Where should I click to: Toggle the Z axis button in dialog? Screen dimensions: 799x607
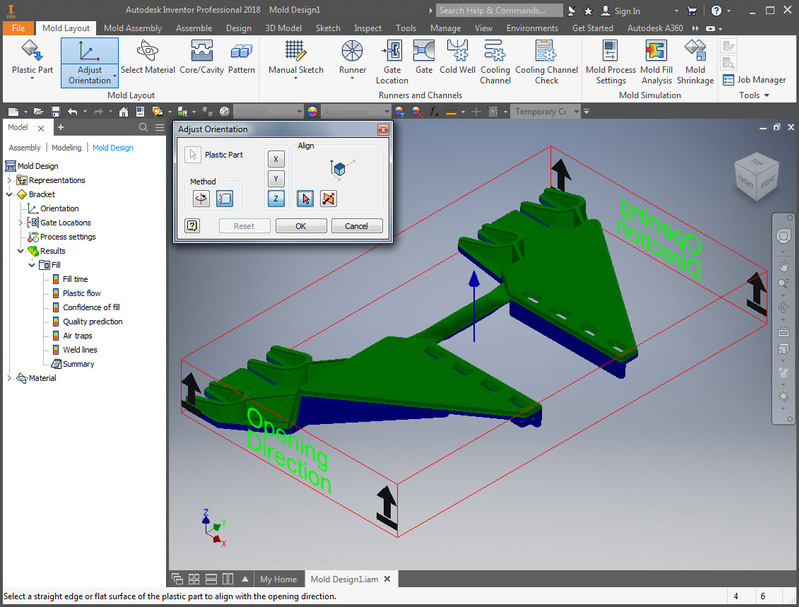pos(276,199)
